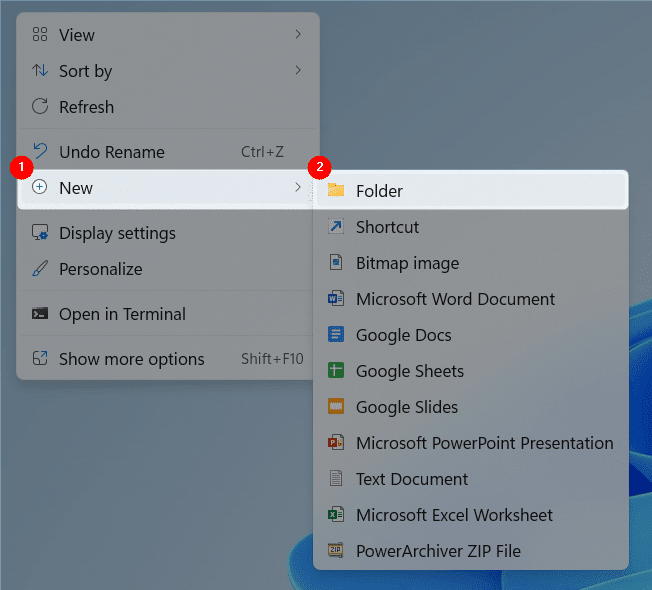Open the Sort by menu entry
The height and width of the screenshot is (590, 652).
pyautogui.click(x=168, y=71)
